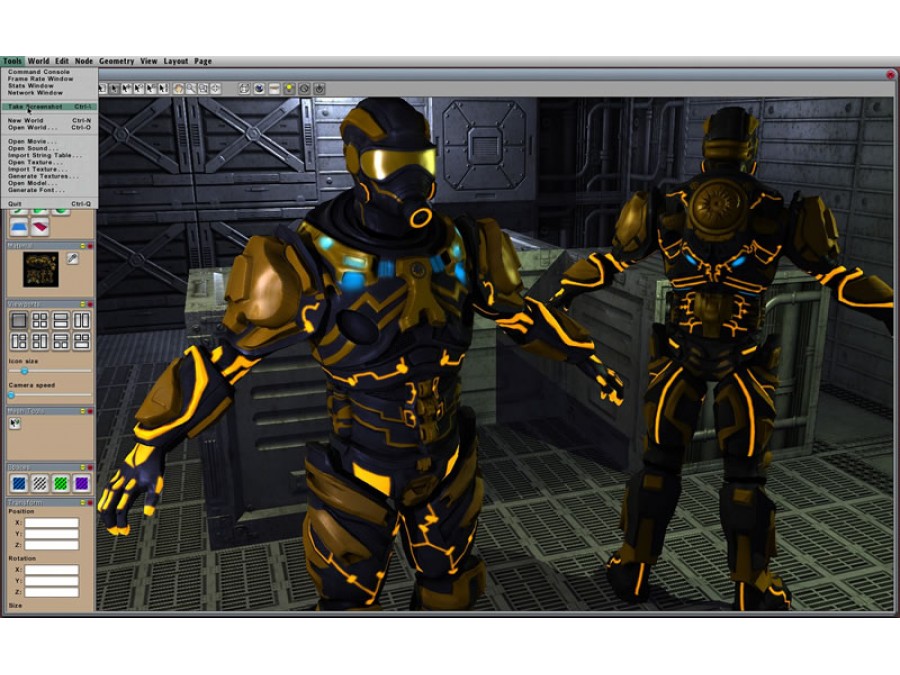Image resolution: width=900 pixels, height=675 pixels.
Task: Click Generate Font... menu entry
Action: [36, 190]
